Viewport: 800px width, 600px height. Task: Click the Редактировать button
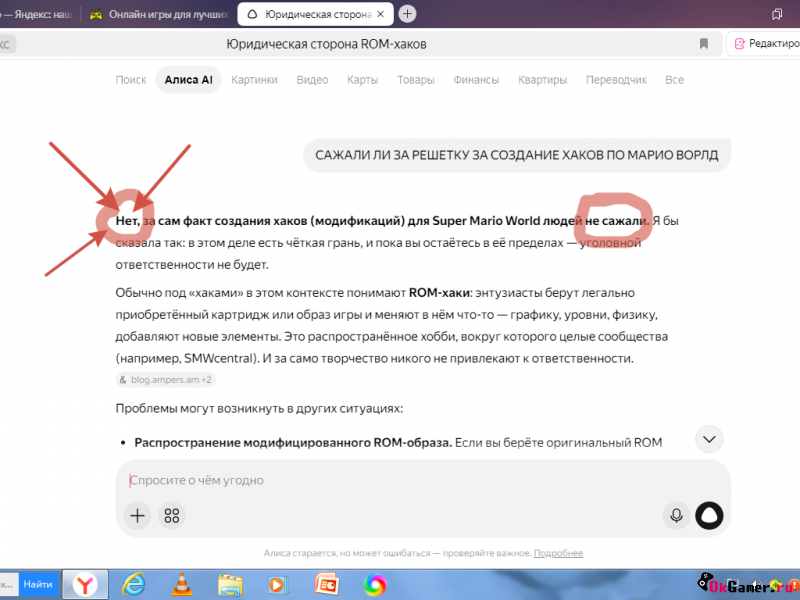[x=764, y=44]
